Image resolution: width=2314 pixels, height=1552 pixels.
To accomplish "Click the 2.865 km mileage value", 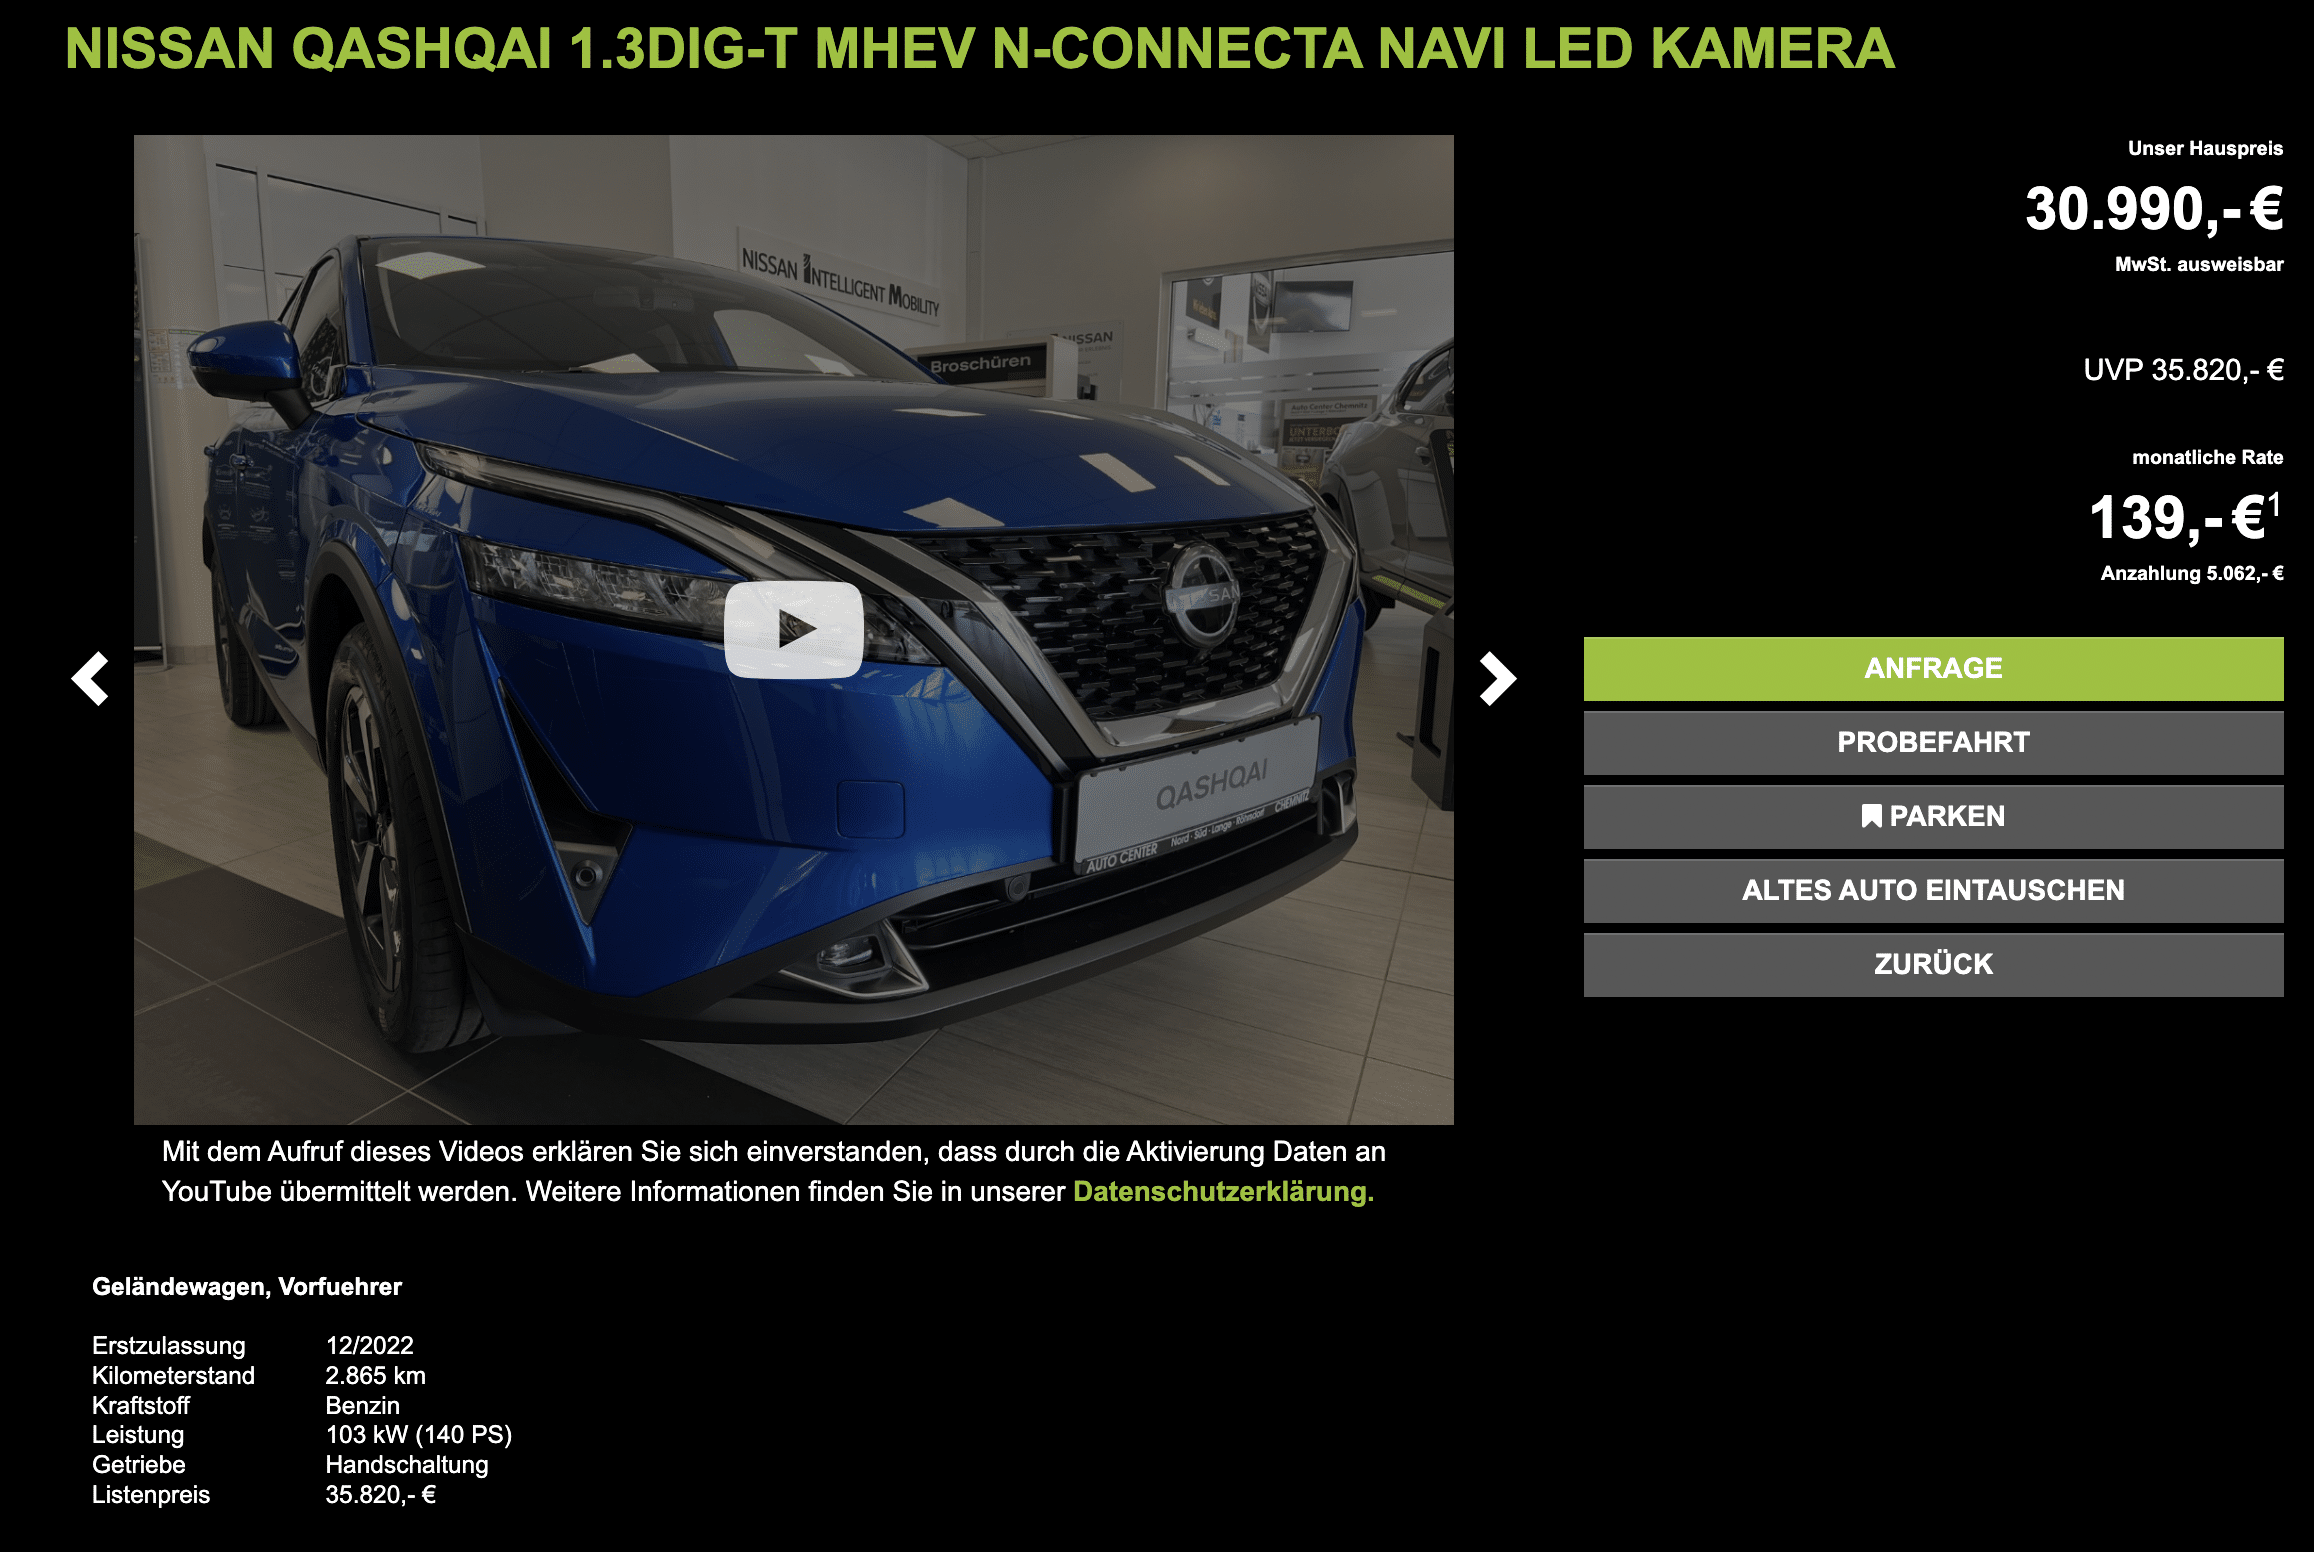I will tap(375, 1376).
